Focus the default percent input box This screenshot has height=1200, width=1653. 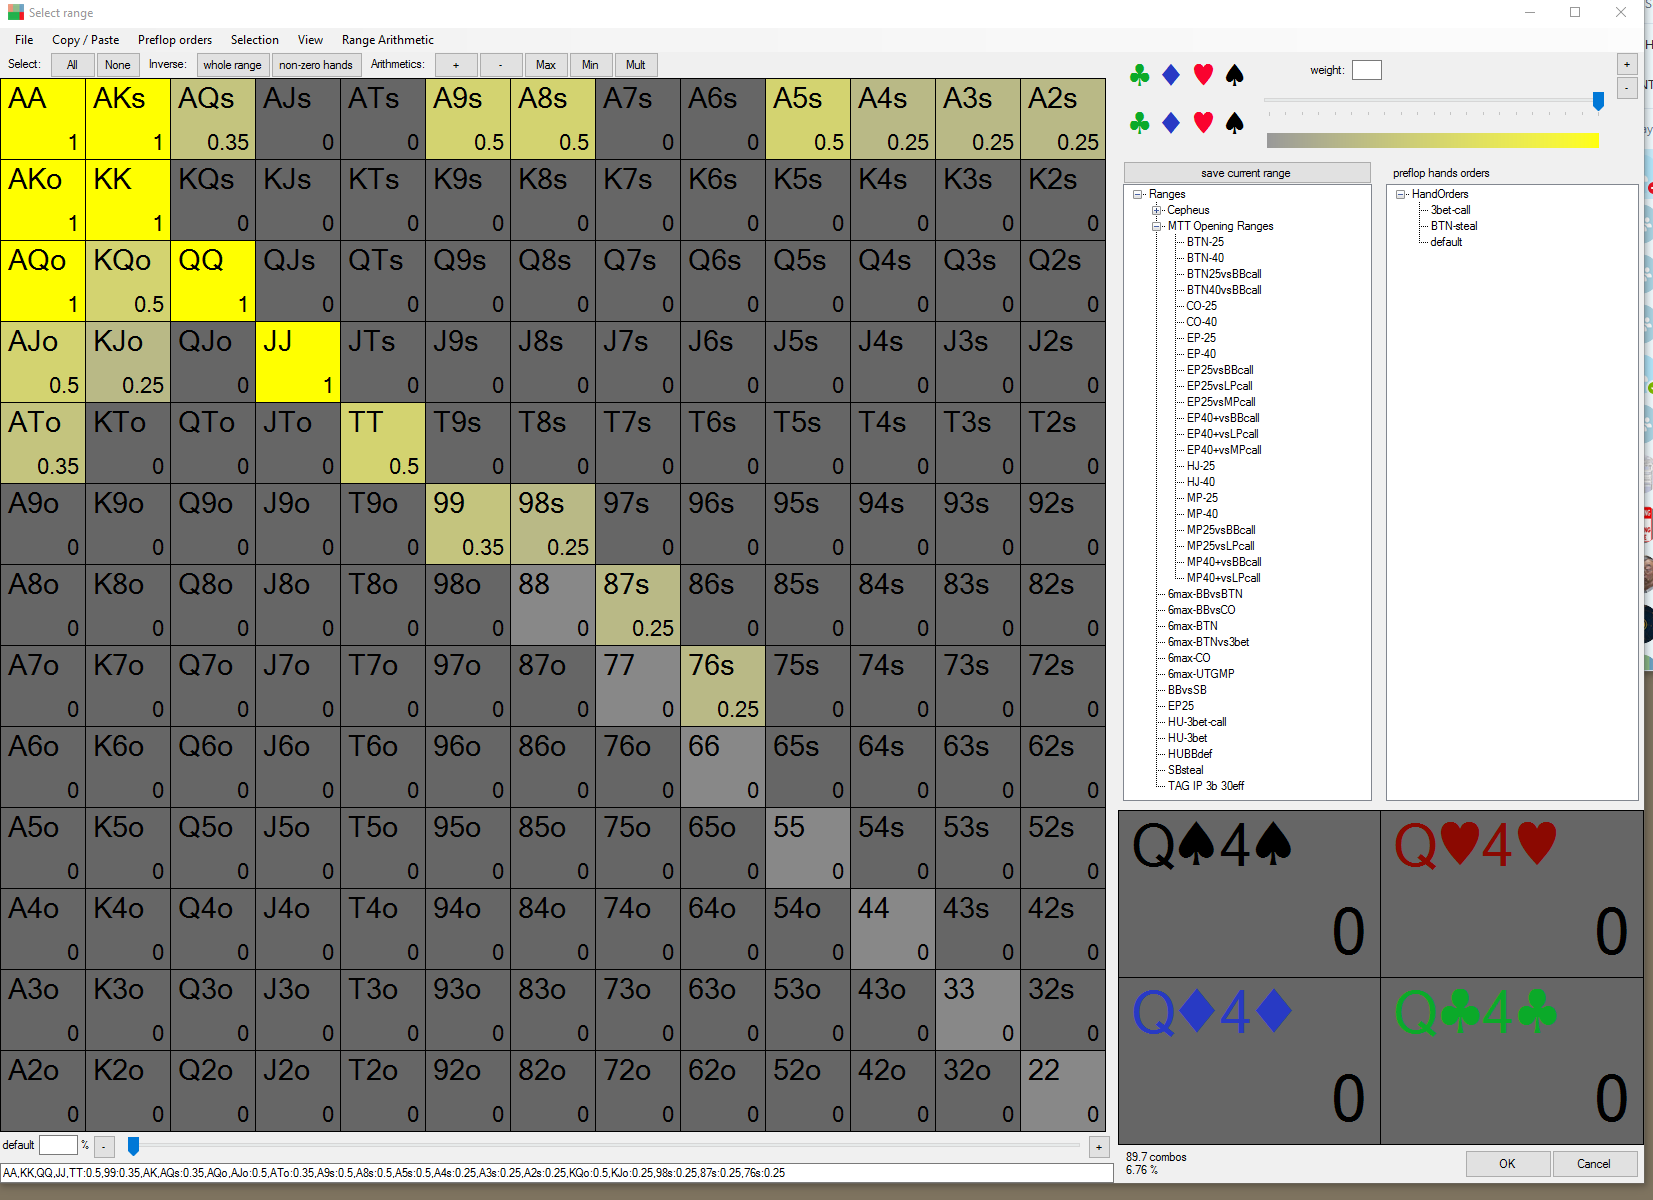pos(58,1146)
